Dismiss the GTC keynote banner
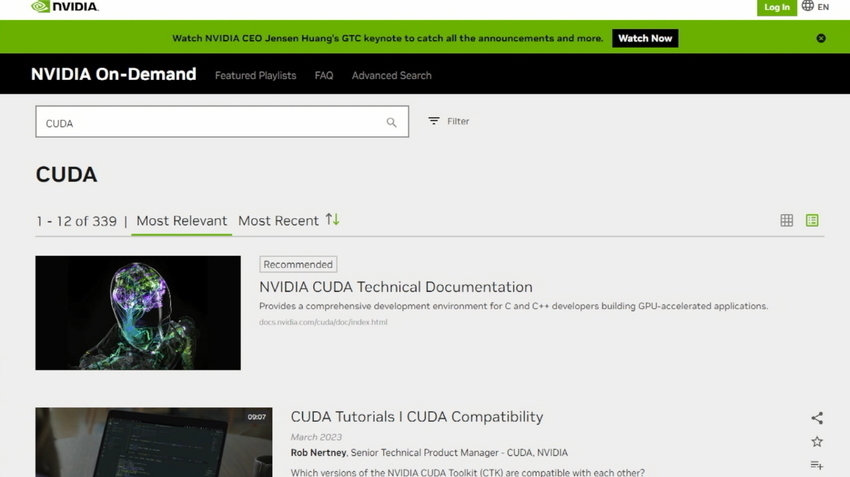850x477 pixels. coord(821,38)
